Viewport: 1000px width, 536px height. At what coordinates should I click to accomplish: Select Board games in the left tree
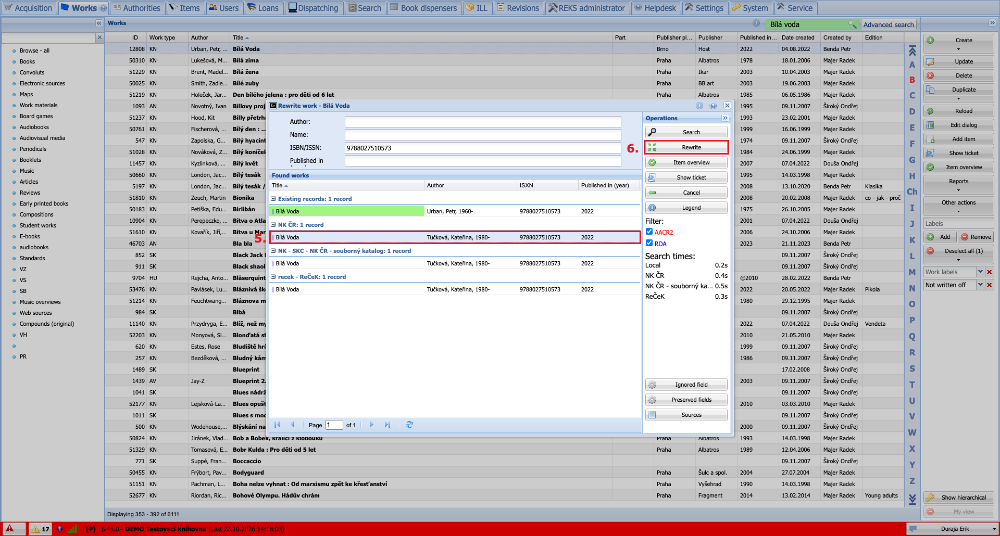coord(36,116)
